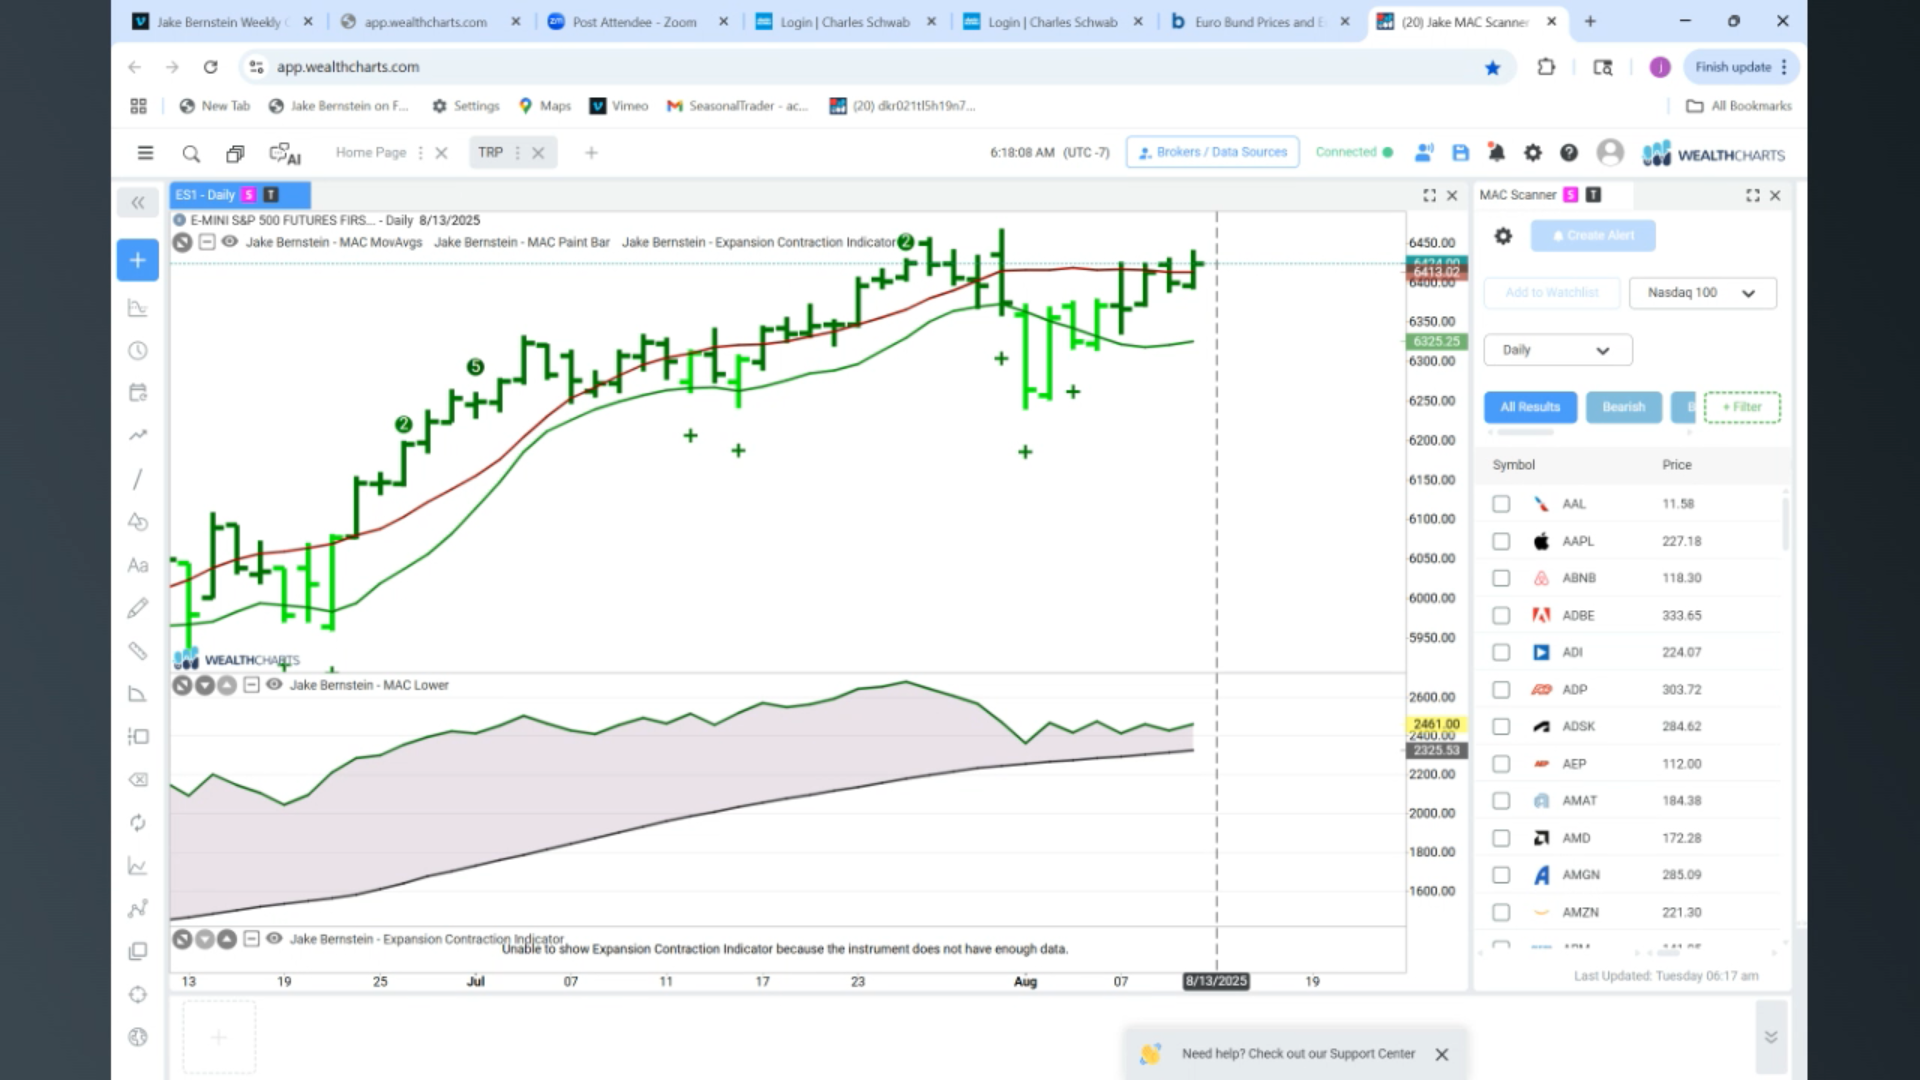Click the save floppy disk icon
The height and width of the screenshot is (1080, 1920).
pyautogui.click(x=1461, y=153)
